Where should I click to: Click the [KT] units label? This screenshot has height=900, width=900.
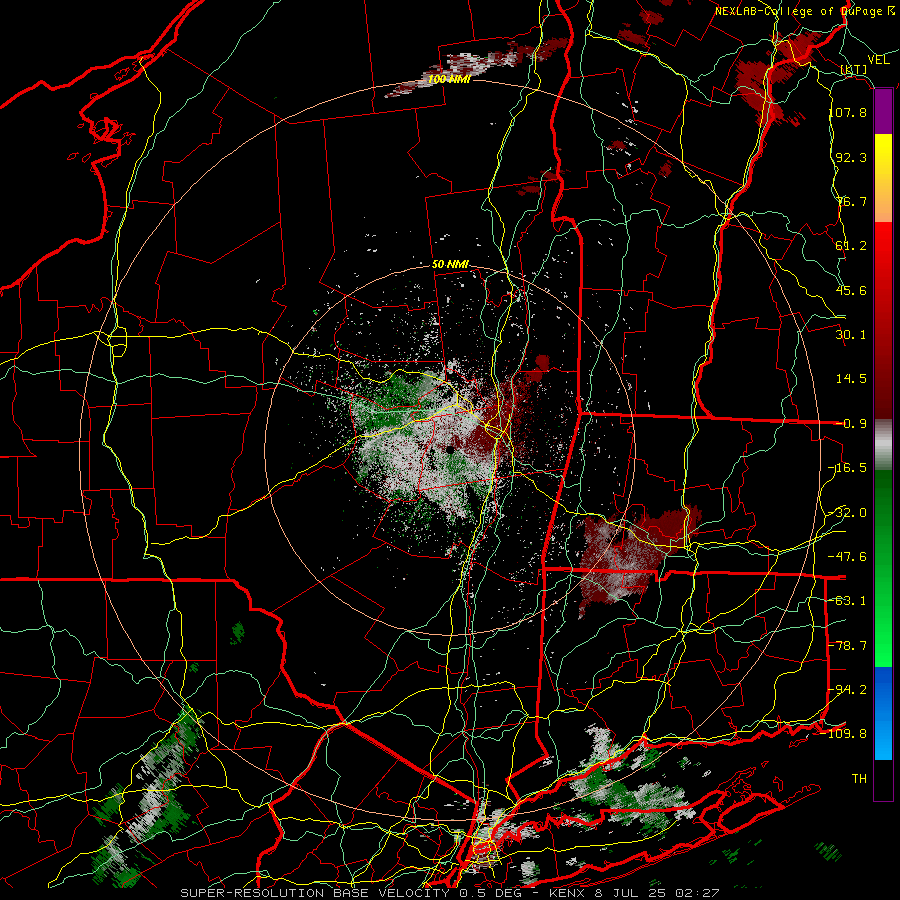854,69
